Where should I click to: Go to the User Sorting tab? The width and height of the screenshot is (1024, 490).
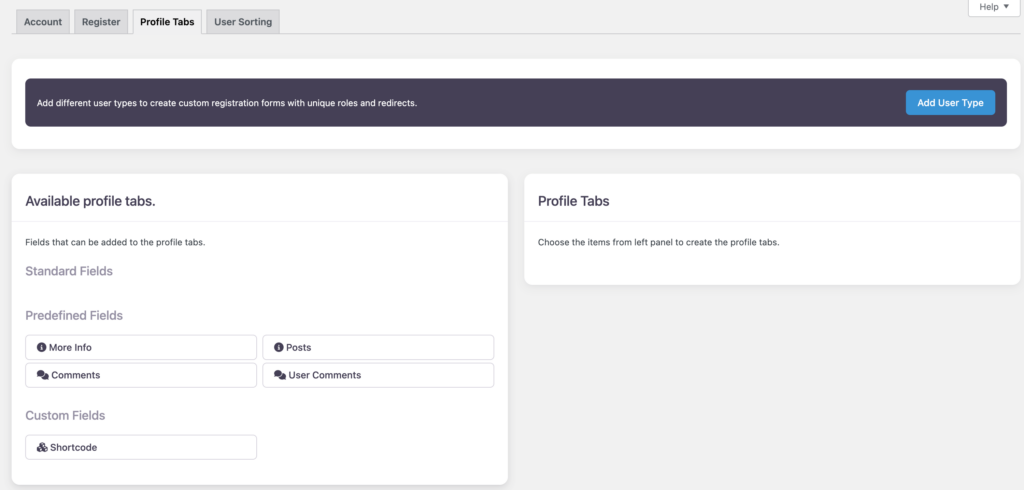[x=243, y=22]
